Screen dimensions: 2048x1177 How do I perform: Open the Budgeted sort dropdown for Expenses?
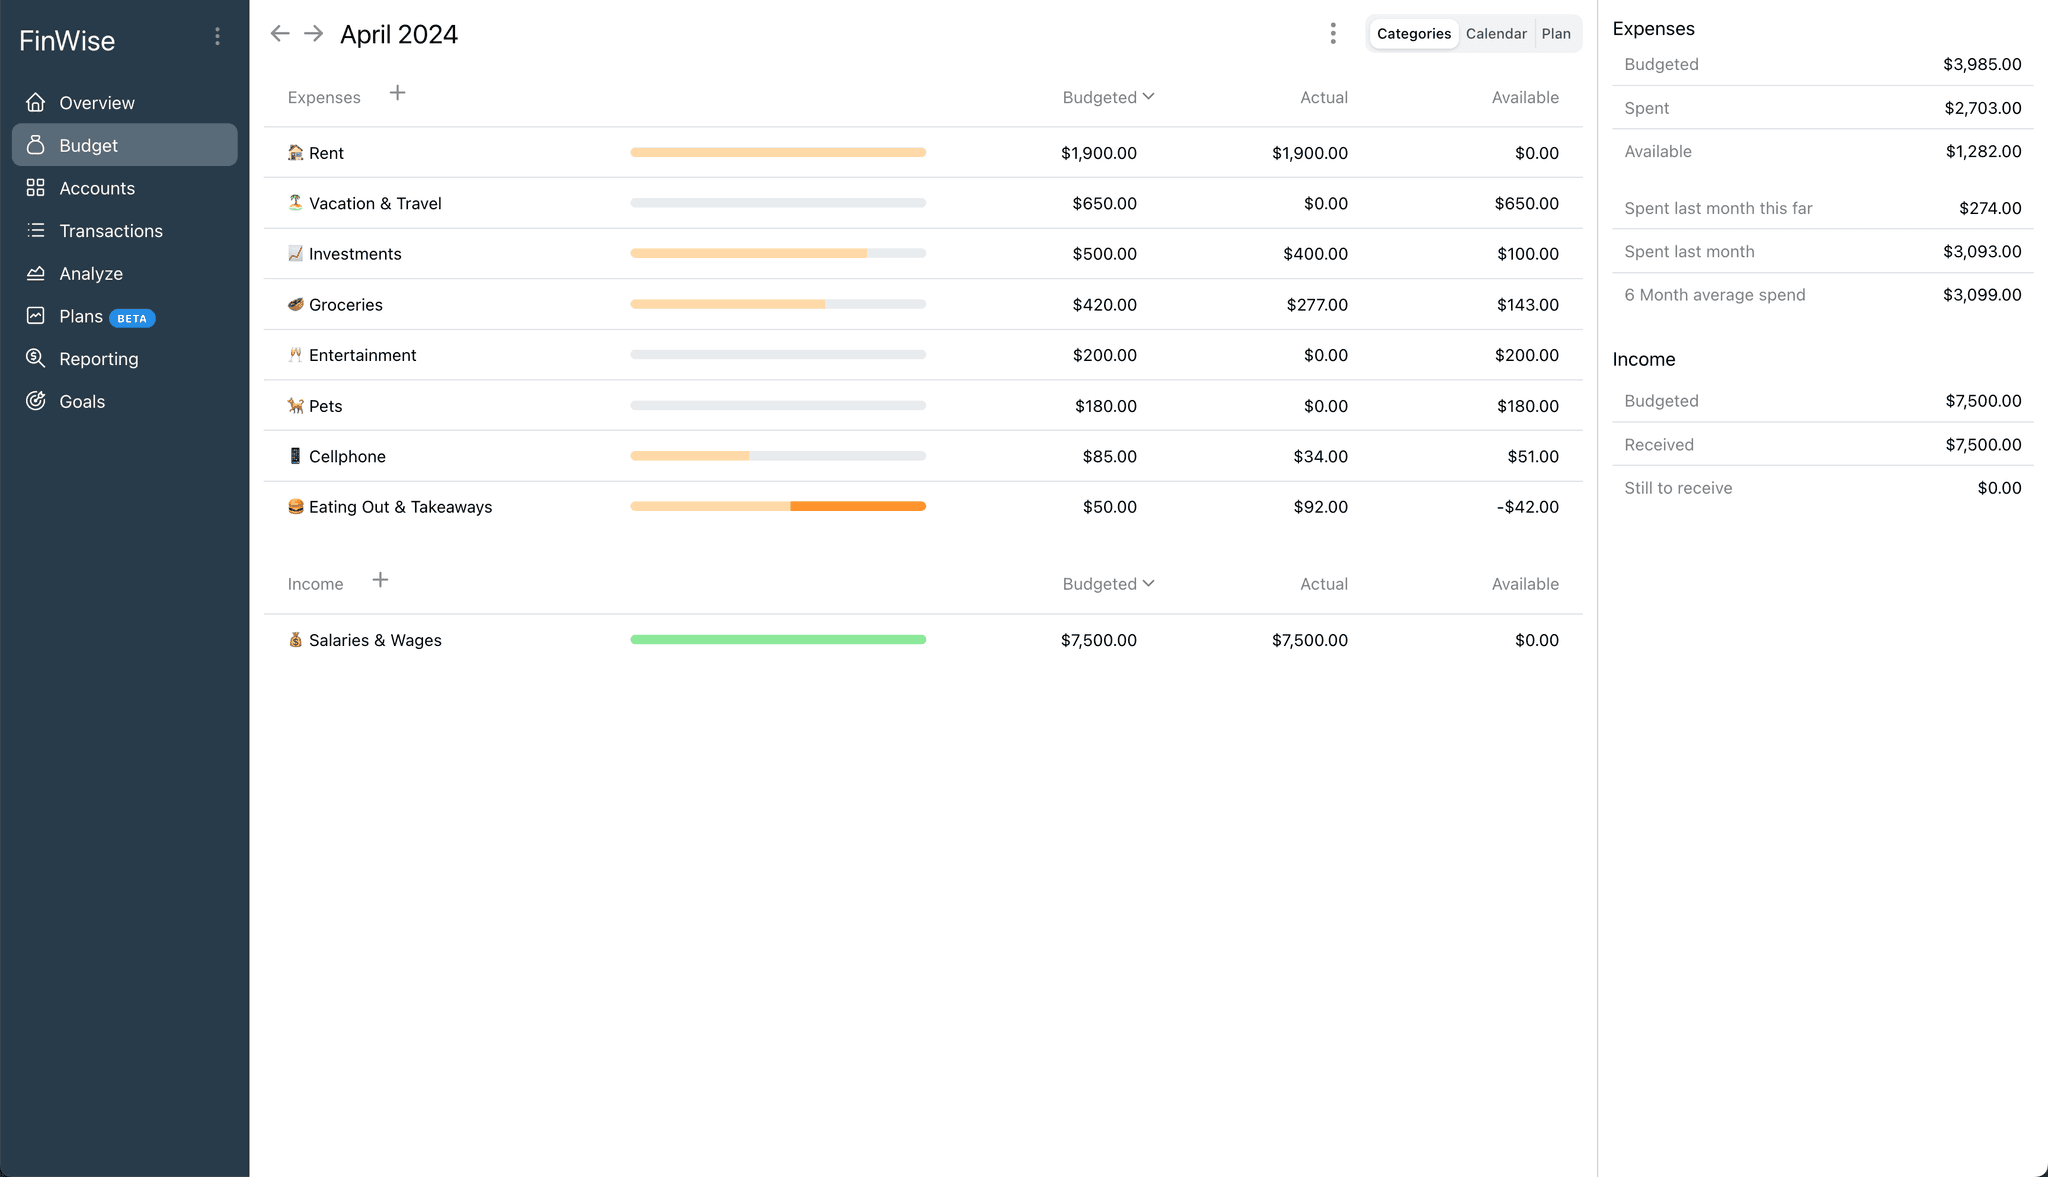(1108, 97)
